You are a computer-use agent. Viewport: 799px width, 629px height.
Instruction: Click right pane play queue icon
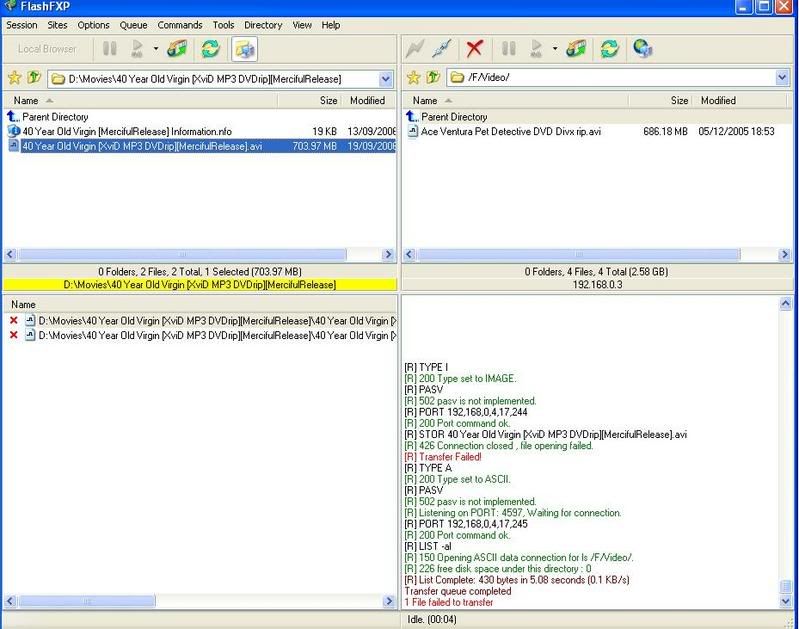point(536,49)
